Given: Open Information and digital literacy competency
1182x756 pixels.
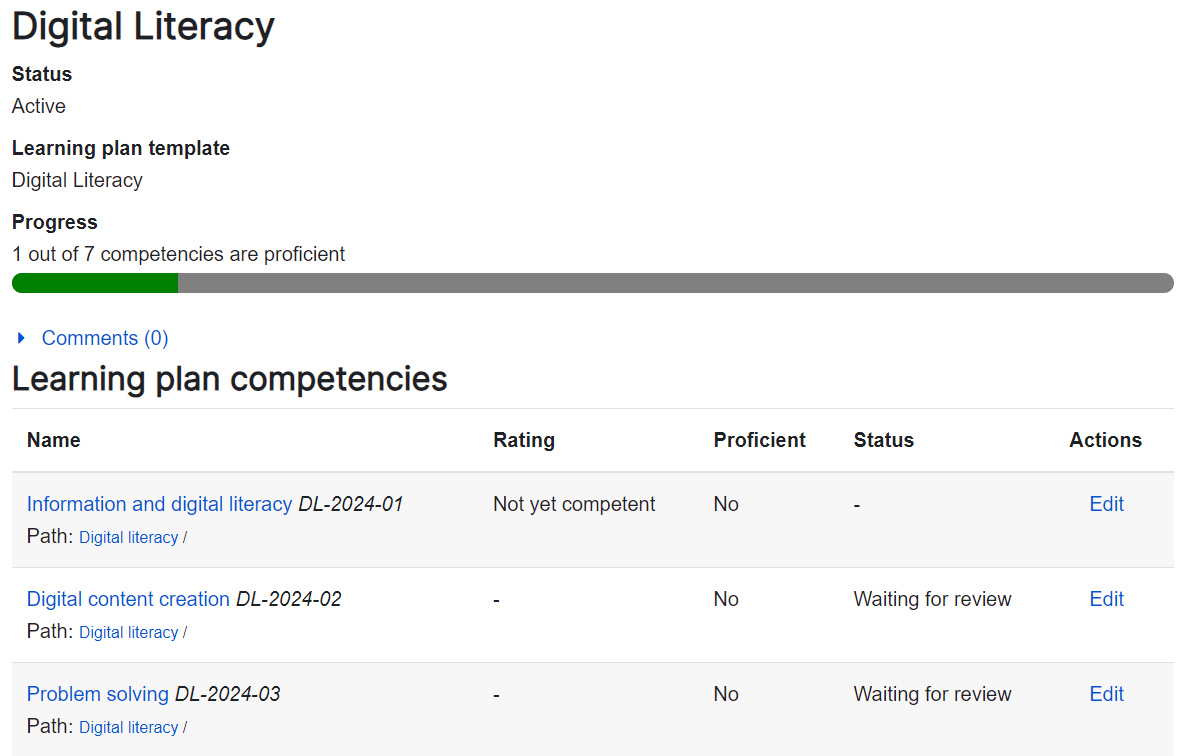Looking at the screenshot, I should point(159,504).
